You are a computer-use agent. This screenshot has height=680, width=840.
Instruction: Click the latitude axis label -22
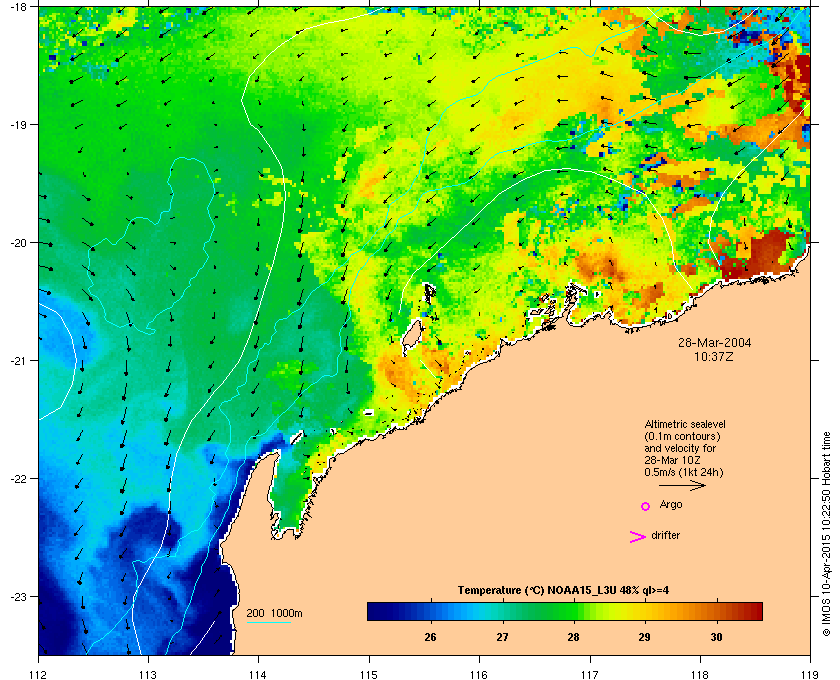[19, 479]
